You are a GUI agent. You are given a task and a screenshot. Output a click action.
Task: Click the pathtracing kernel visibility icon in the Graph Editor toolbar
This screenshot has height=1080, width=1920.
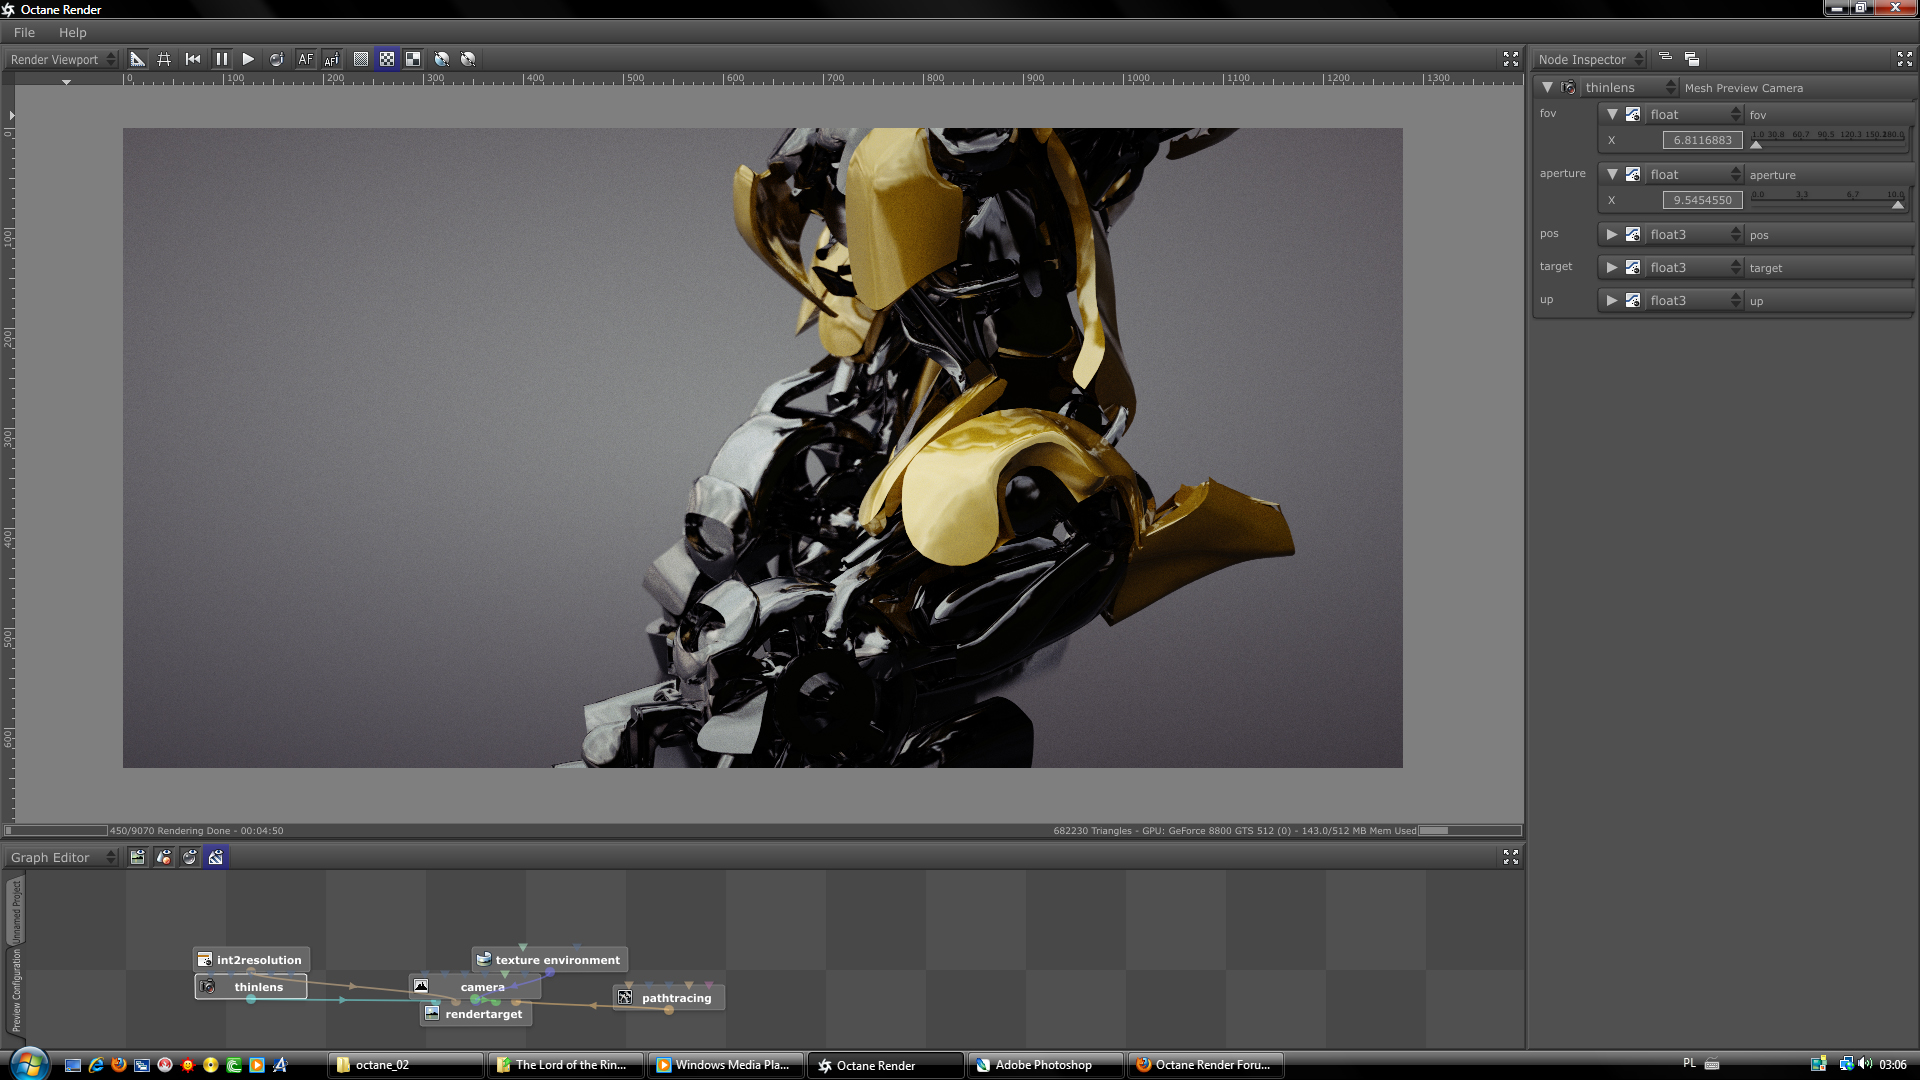coord(216,857)
